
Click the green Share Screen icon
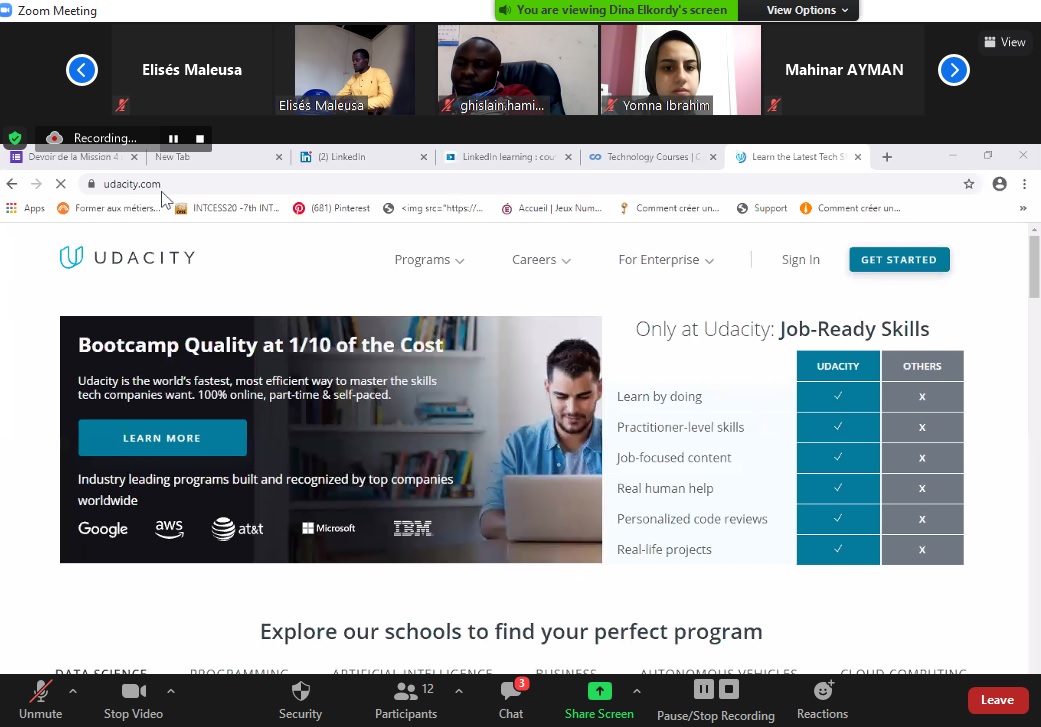(599, 691)
